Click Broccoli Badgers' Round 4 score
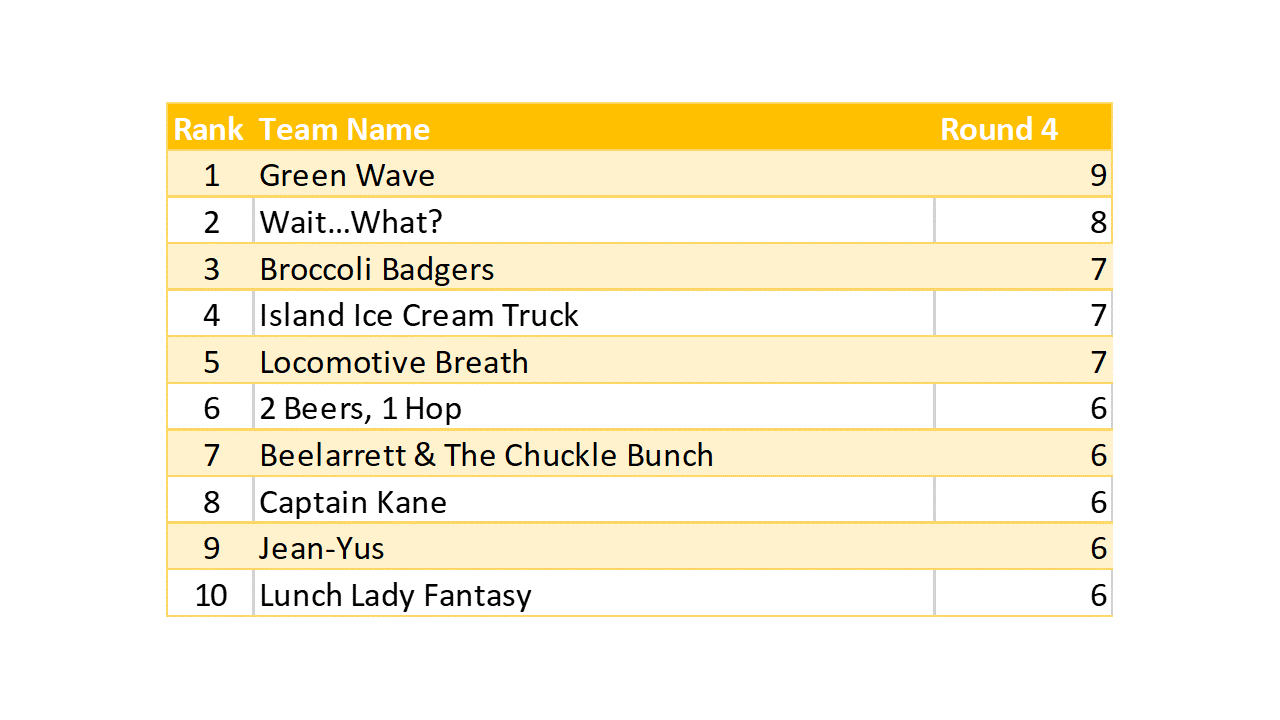The height and width of the screenshot is (720, 1280). click(1098, 269)
